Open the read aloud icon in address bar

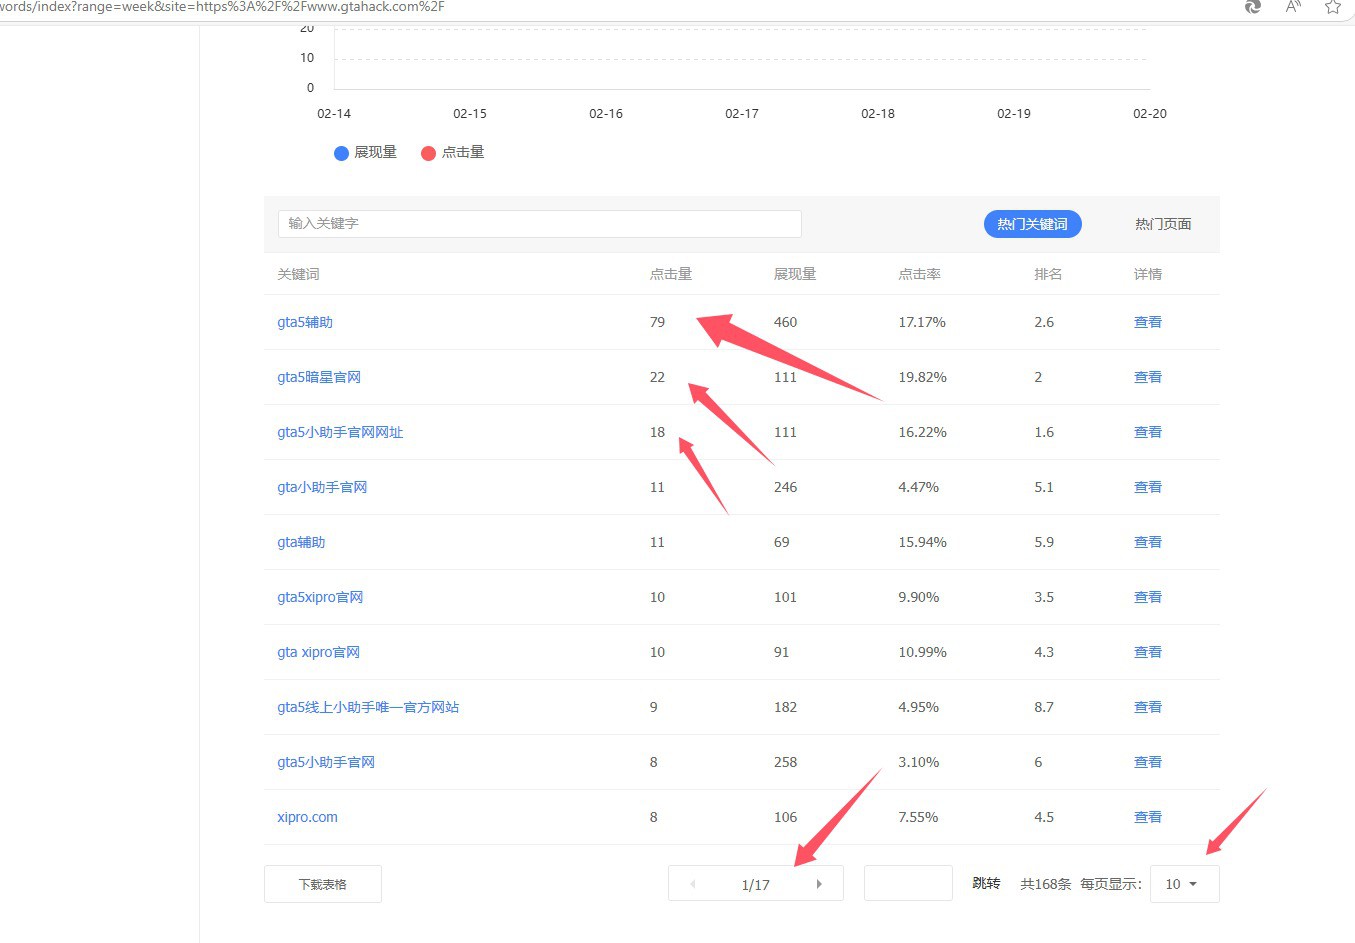pyautogui.click(x=1293, y=7)
